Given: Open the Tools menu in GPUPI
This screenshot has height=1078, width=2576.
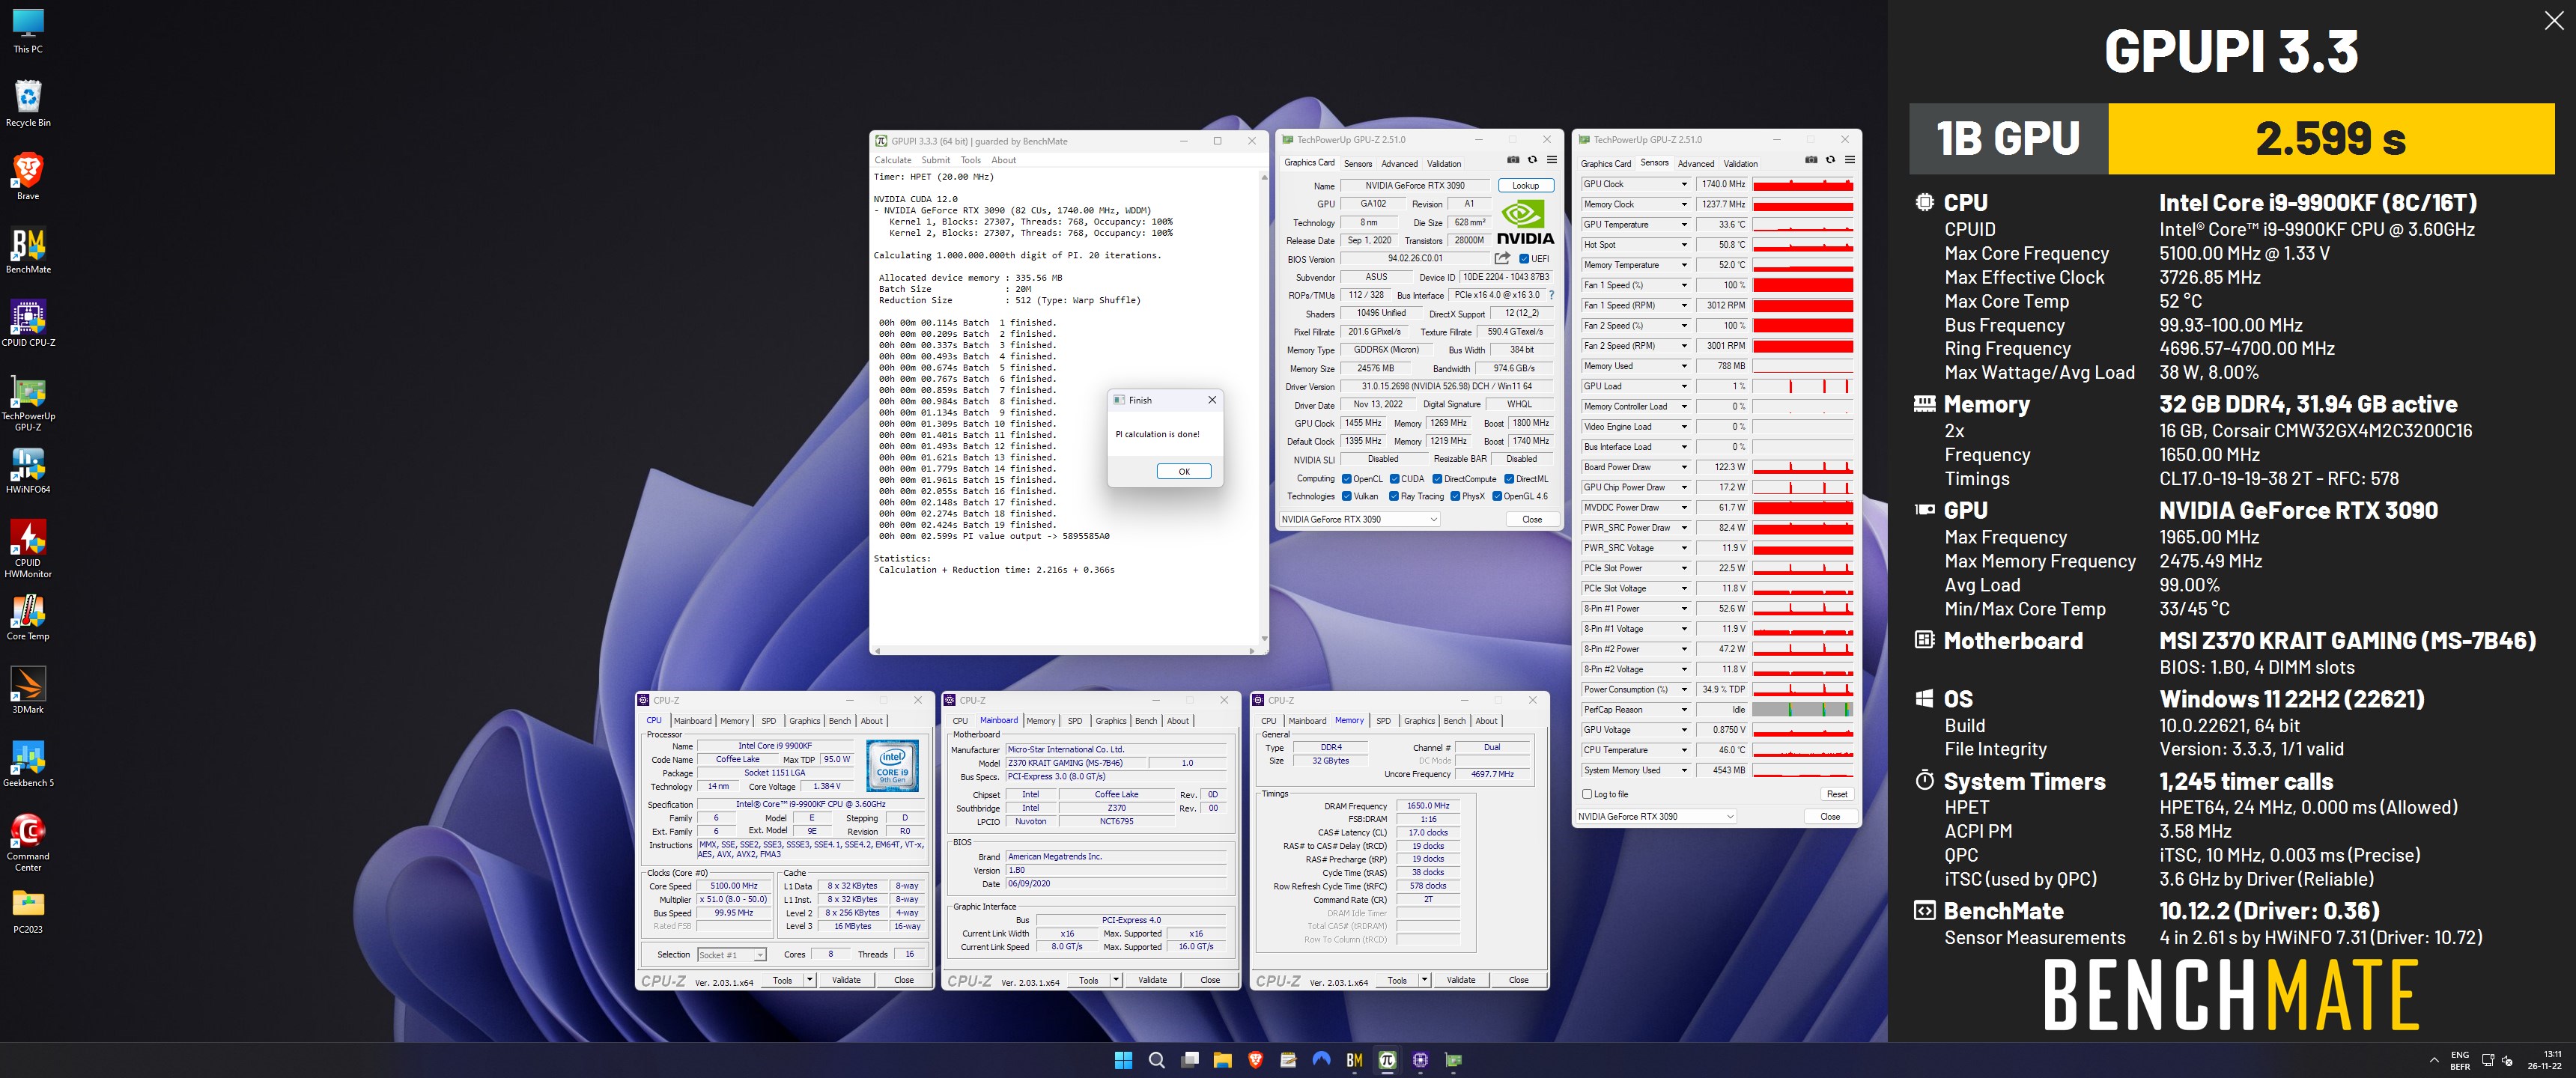Looking at the screenshot, I should [x=971, y=160].
